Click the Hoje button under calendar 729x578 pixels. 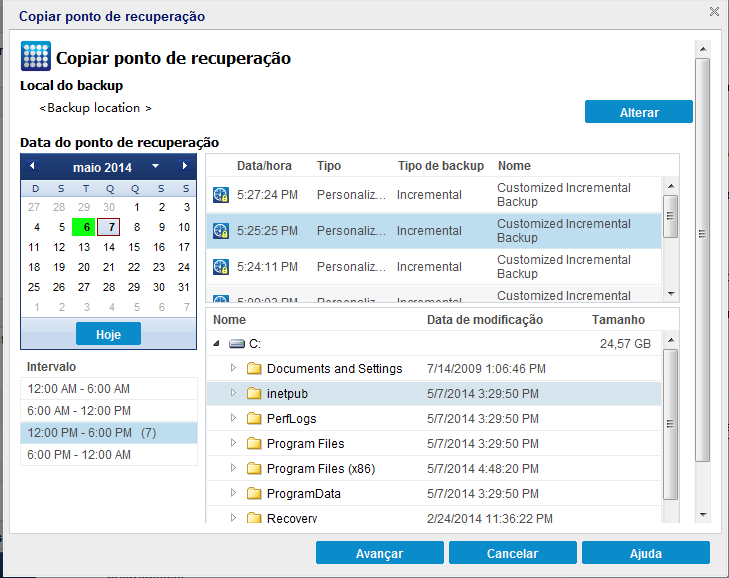click(x=108, y=334)
